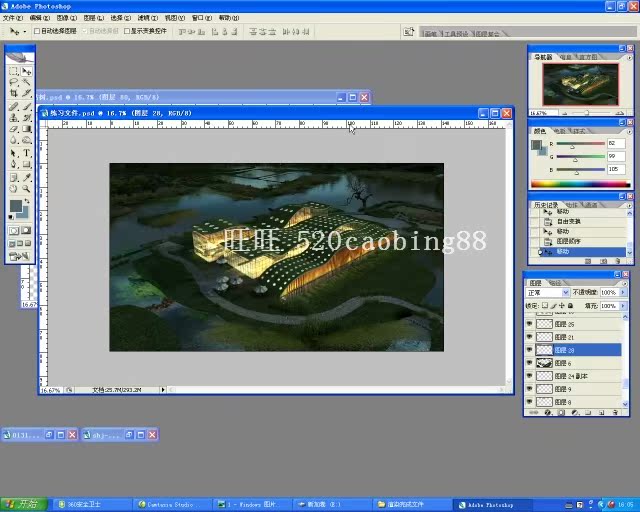Add a layer mask in Layers panel

pos(561,413)
